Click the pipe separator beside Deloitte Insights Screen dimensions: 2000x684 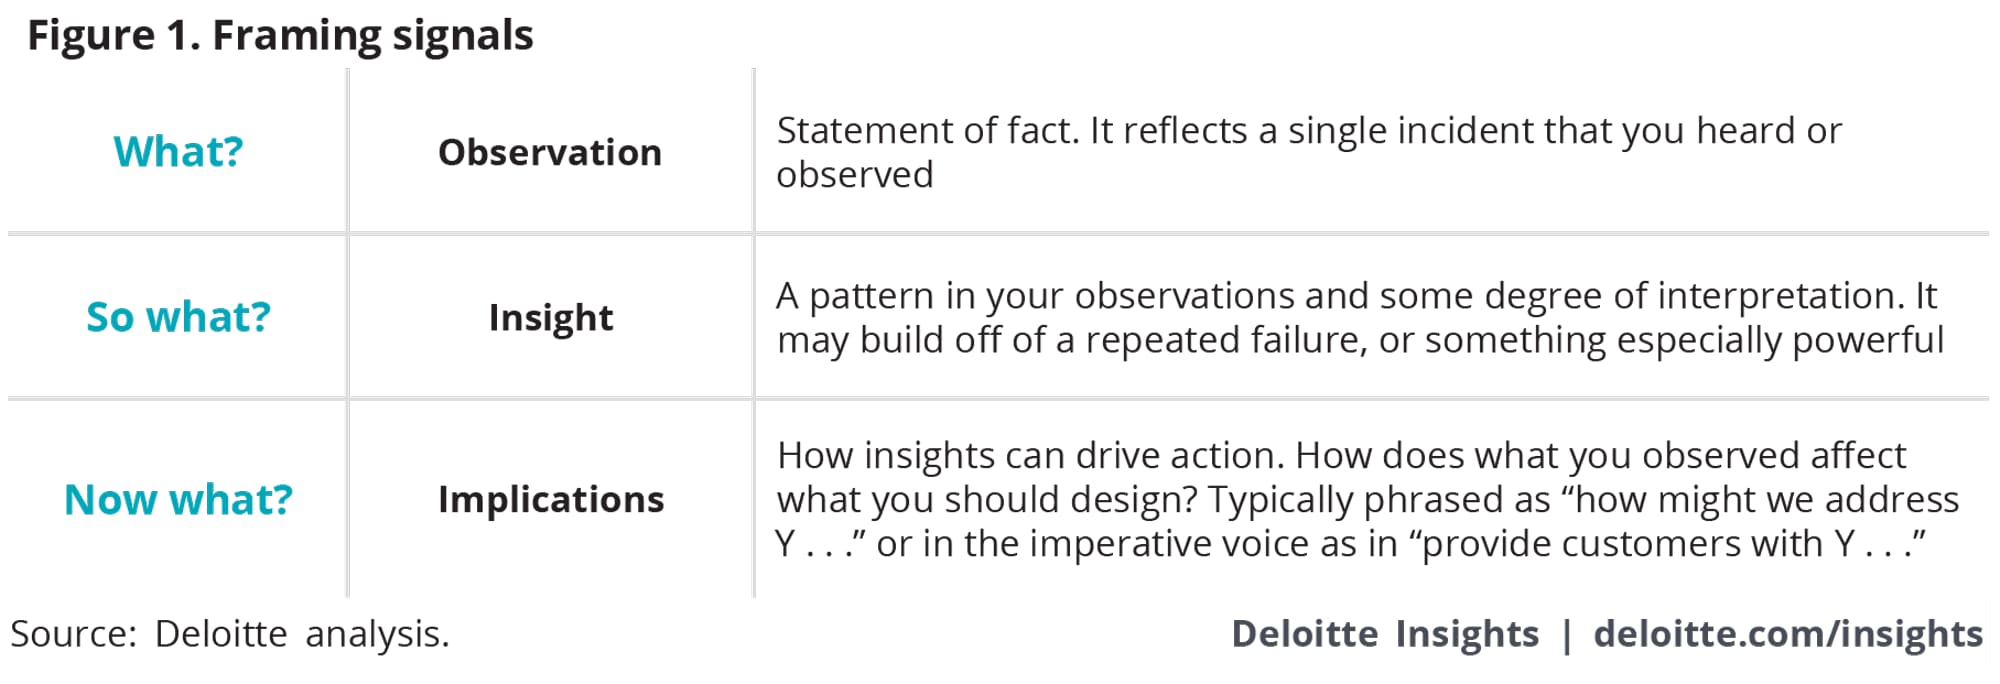1566,634
